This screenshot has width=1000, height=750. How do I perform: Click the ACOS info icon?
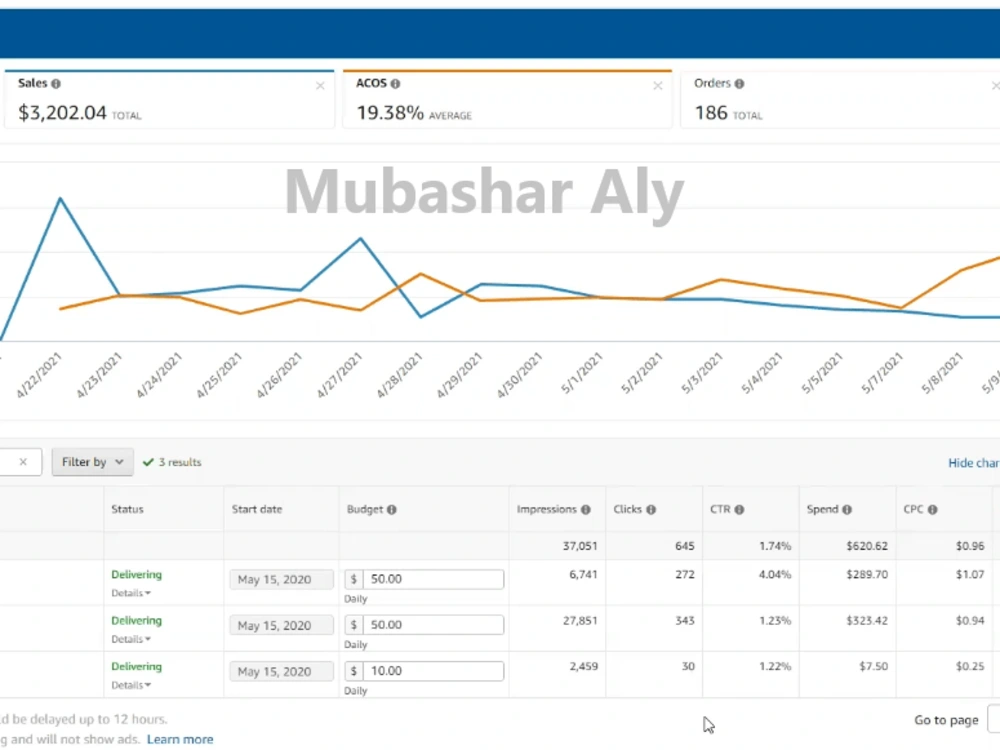pos(395,84)
